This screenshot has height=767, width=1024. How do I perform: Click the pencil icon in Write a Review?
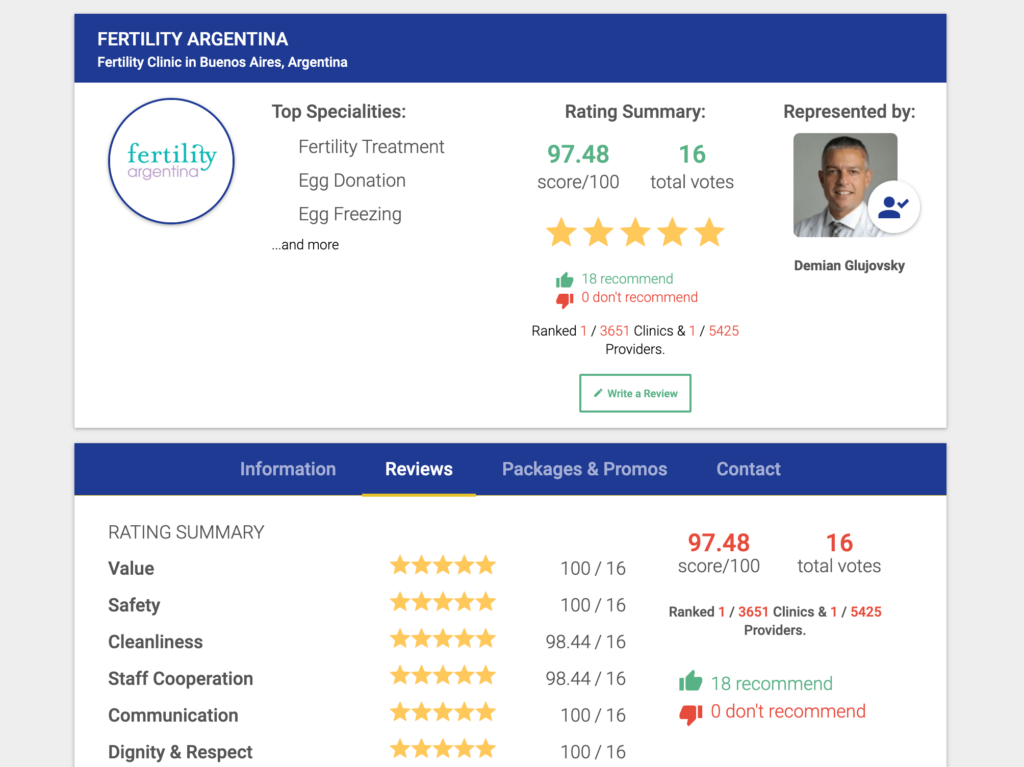[x=598, y=393]
